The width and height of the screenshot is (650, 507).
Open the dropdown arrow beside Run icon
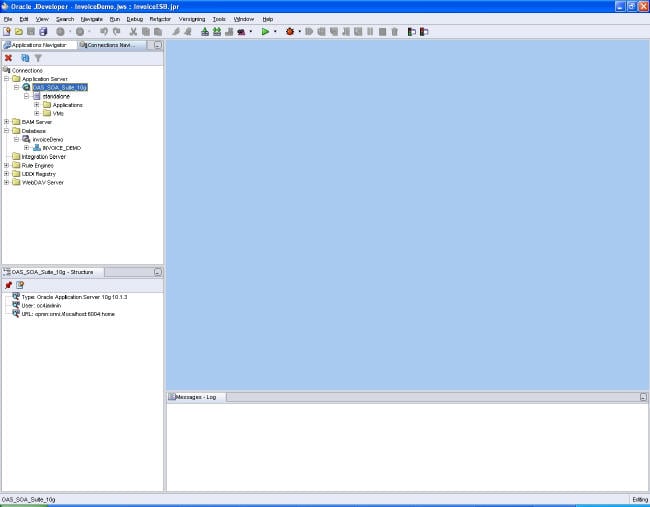(x=275, y=32)
